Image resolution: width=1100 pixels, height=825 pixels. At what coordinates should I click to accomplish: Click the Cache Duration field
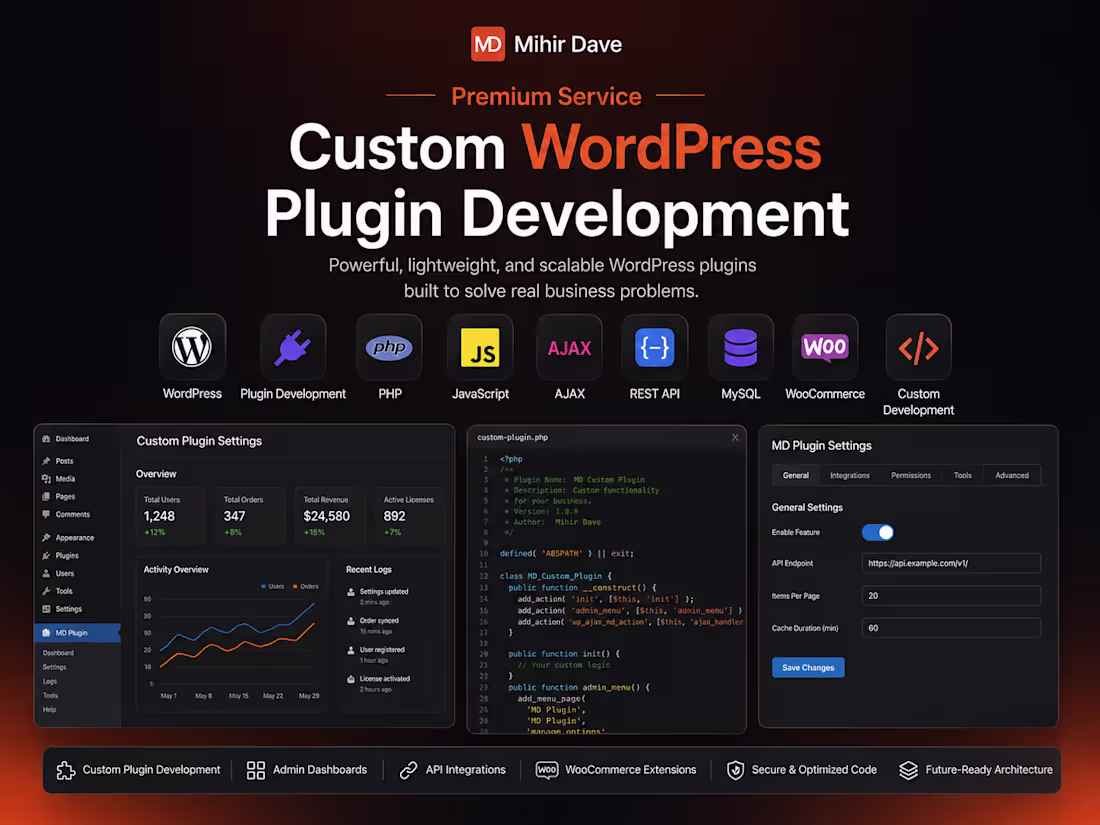coord(951,628)
